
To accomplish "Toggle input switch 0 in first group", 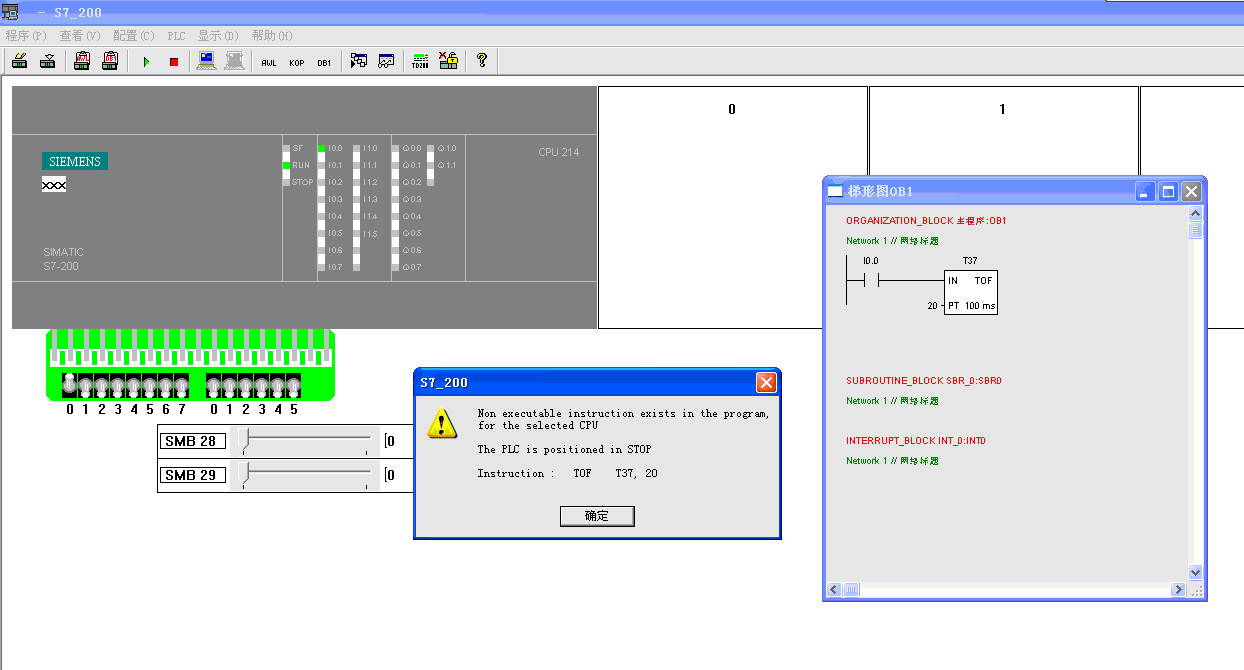I will coord(70,384).
